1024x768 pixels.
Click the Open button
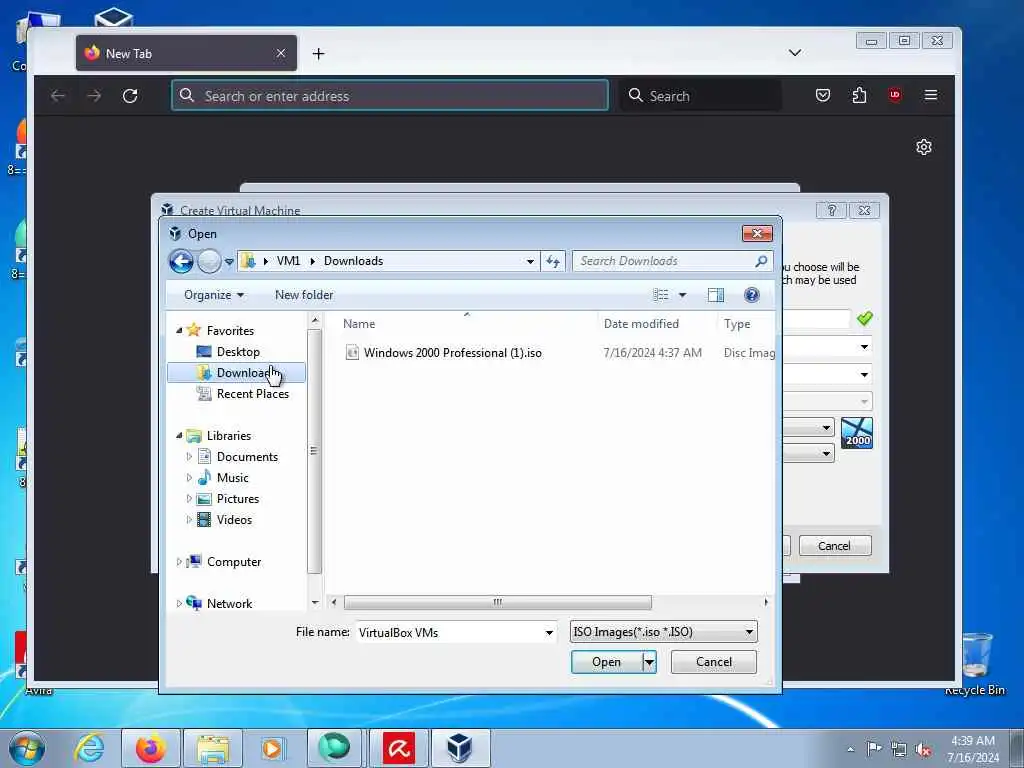pos(607,662)
